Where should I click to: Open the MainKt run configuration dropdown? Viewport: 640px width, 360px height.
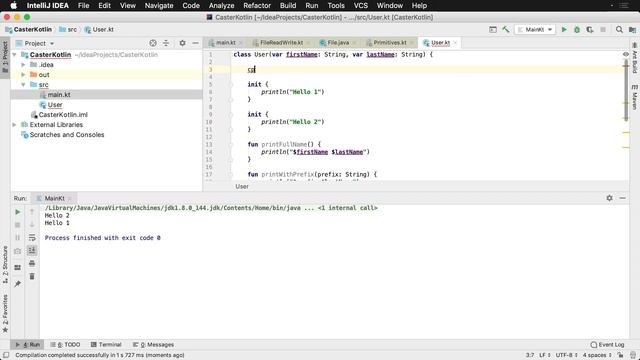pos(535,29)
